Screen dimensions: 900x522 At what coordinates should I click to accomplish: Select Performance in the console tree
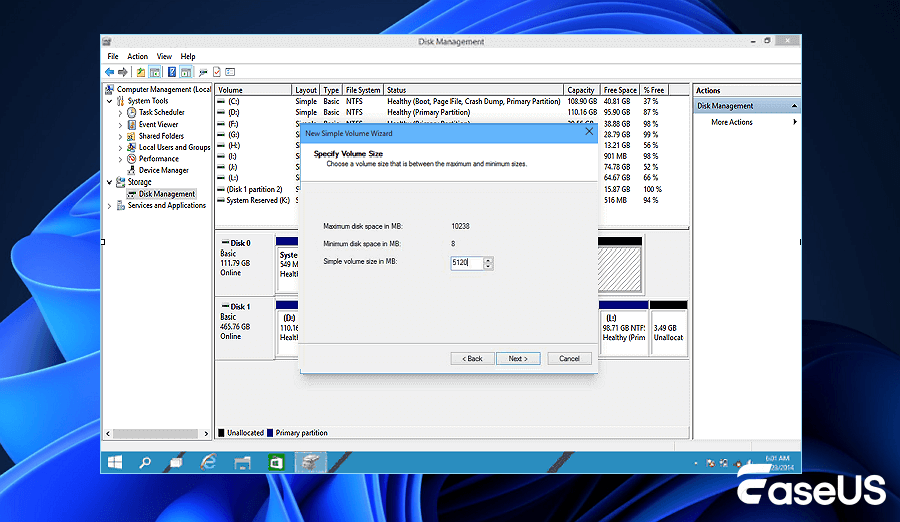pyautogui.click(x=158, y=158)
